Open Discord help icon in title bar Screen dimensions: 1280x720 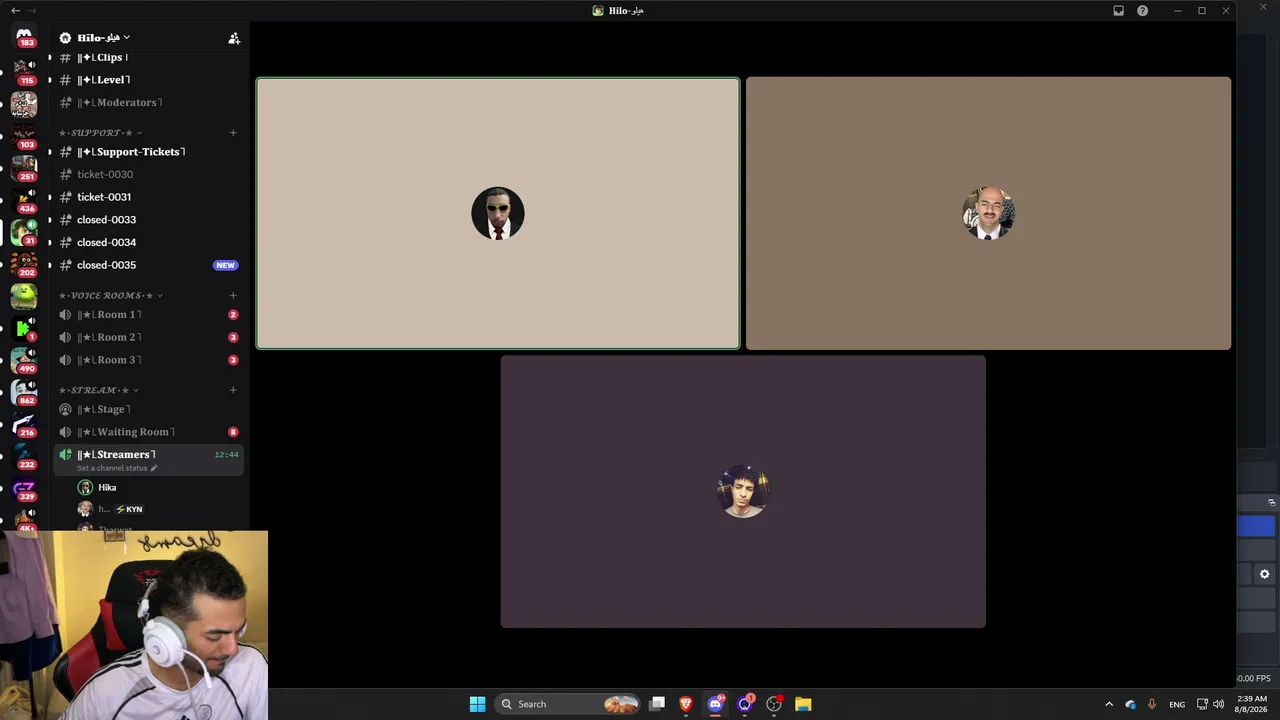coord(1142,11)
